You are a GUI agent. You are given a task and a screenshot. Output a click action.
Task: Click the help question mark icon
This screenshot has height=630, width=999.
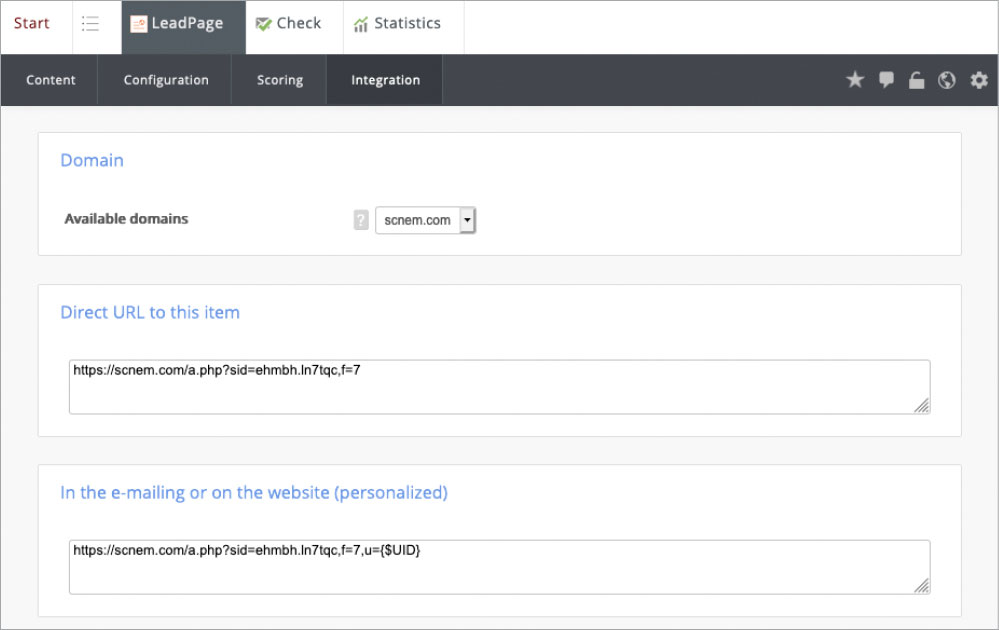(361, 220)
